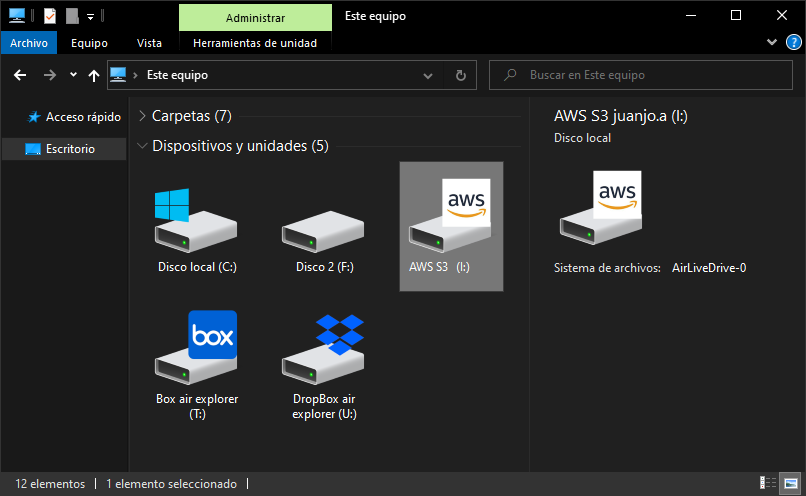Open the Disco local (C:) drive icon

(x=196, y=221)
